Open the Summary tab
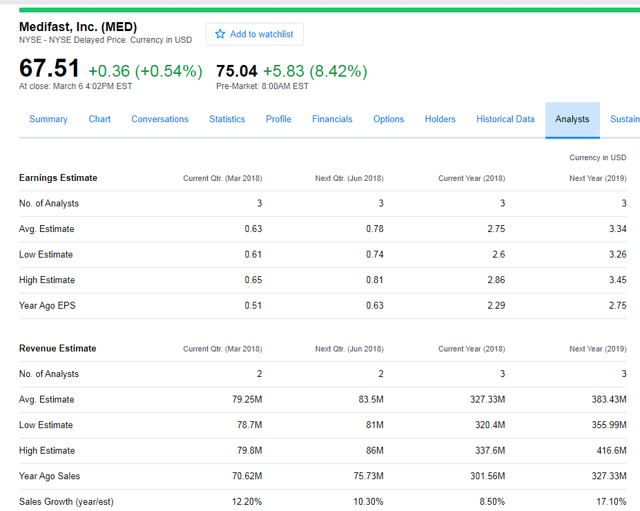Viewport: 640px width, 511px height. click(x=48, y=119)
